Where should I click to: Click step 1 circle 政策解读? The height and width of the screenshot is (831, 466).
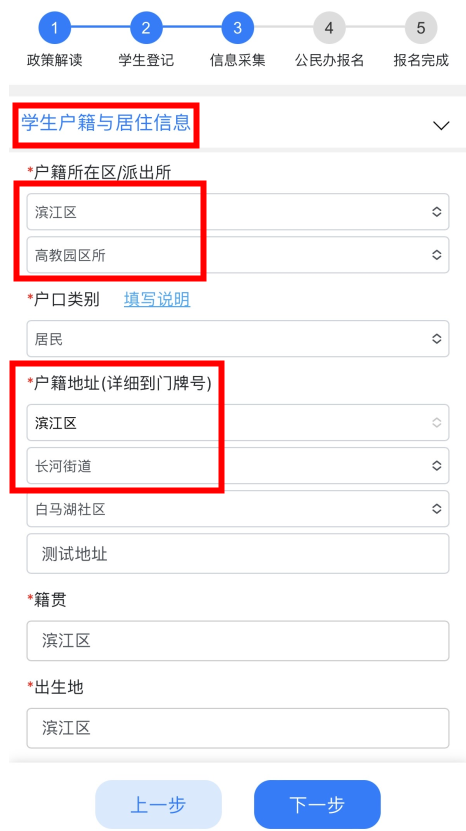click(x=54, y=28)
